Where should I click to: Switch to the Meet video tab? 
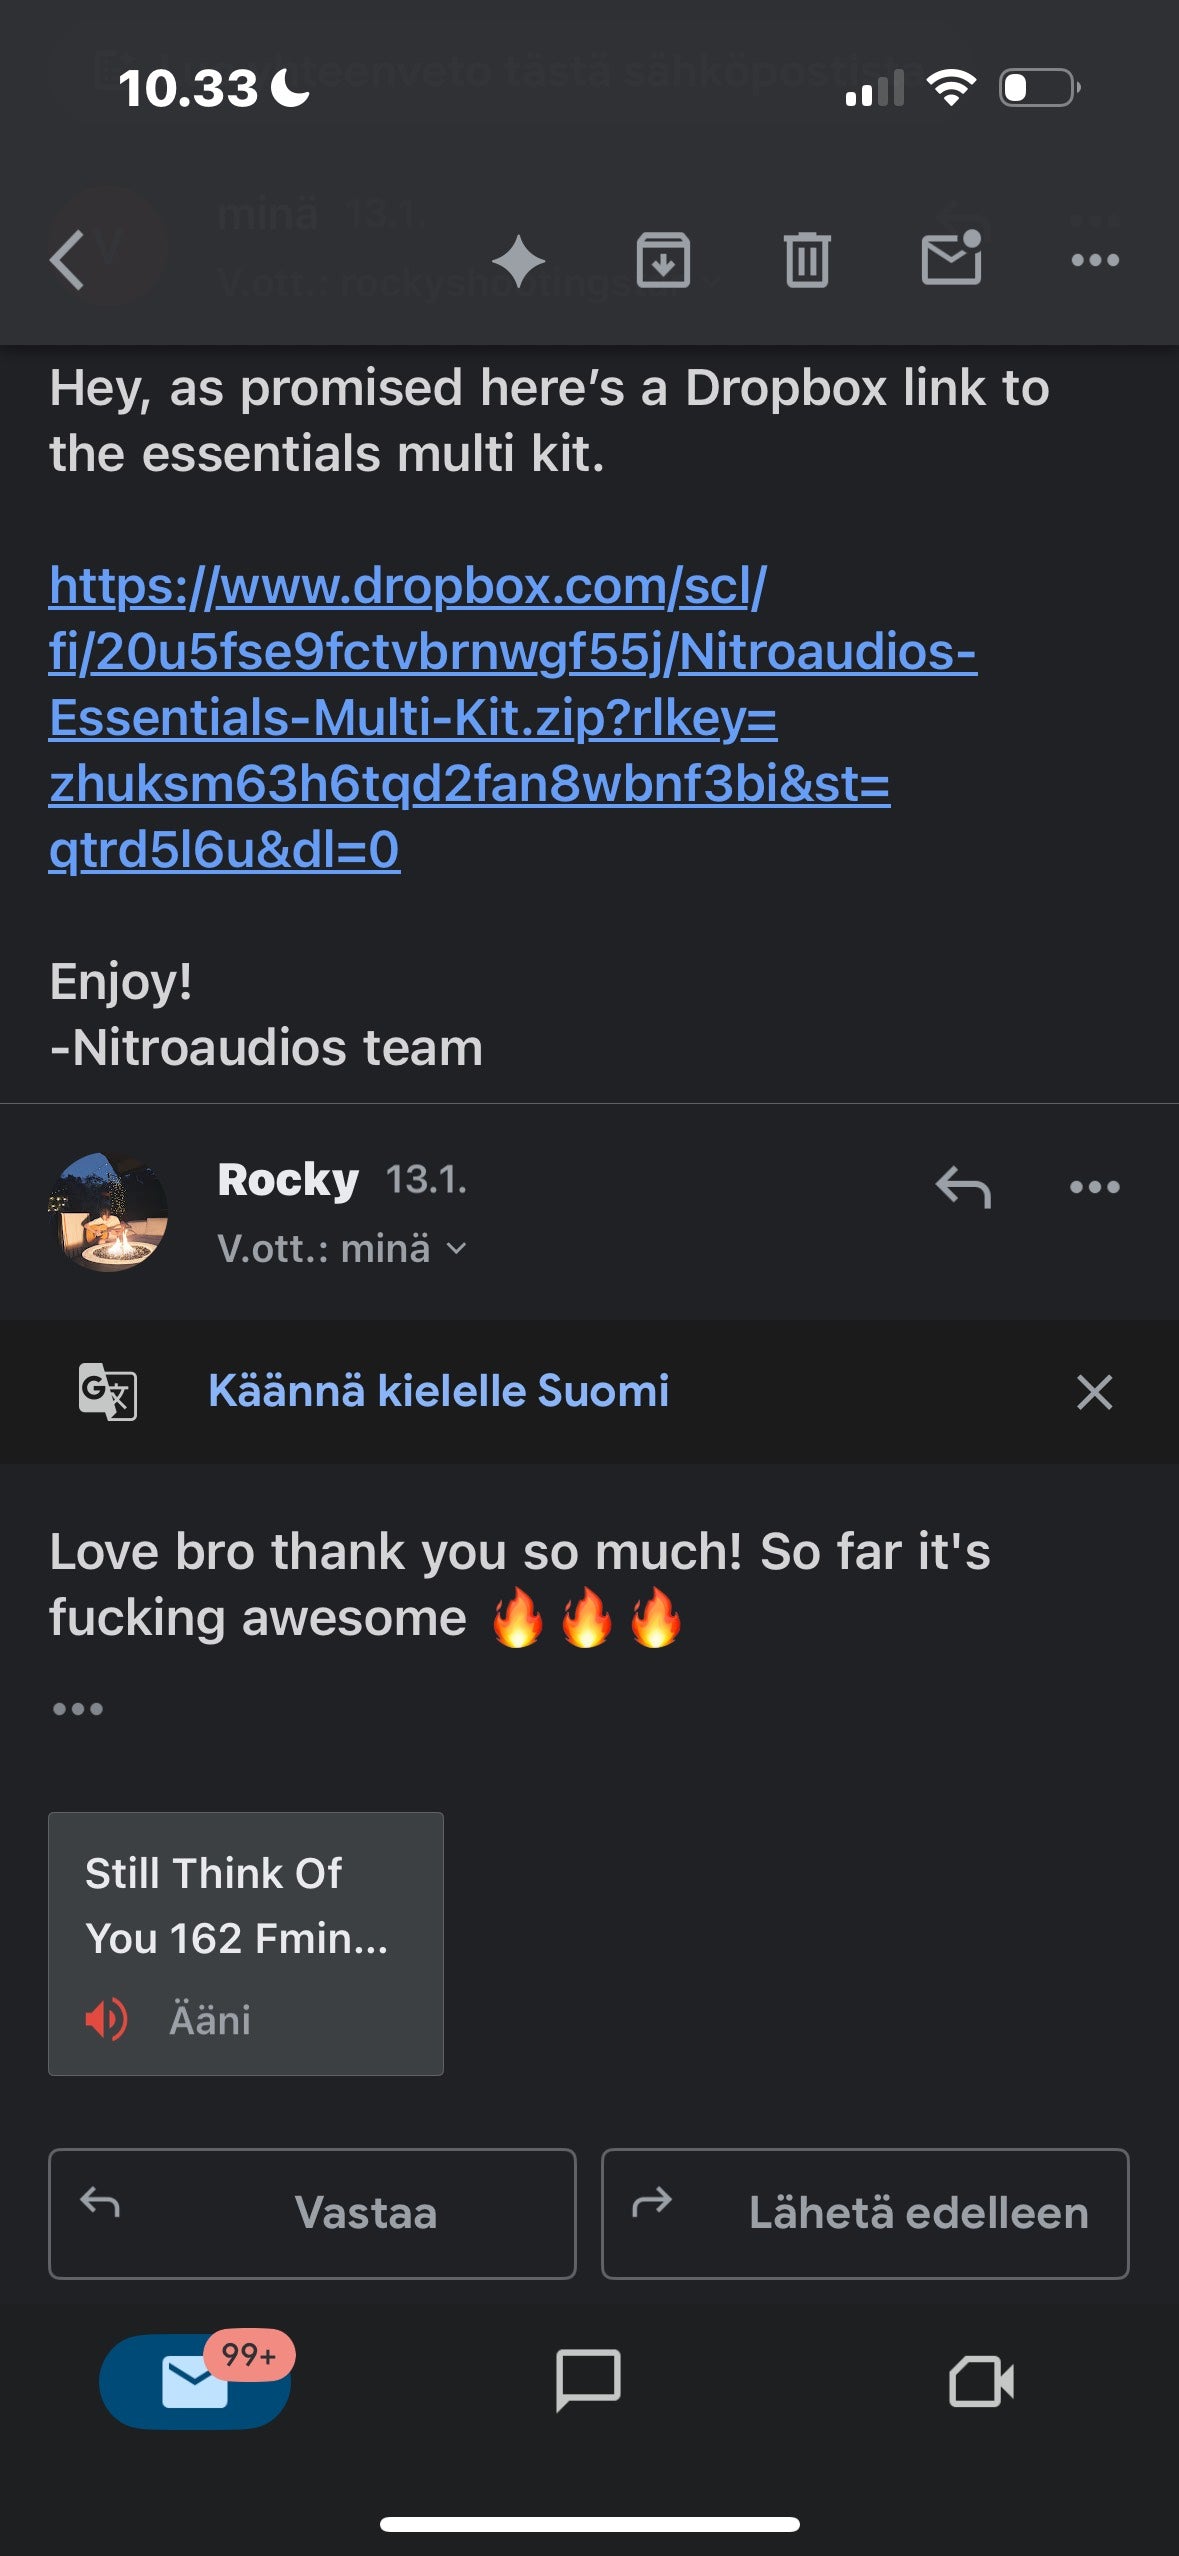coord(981,2382)
